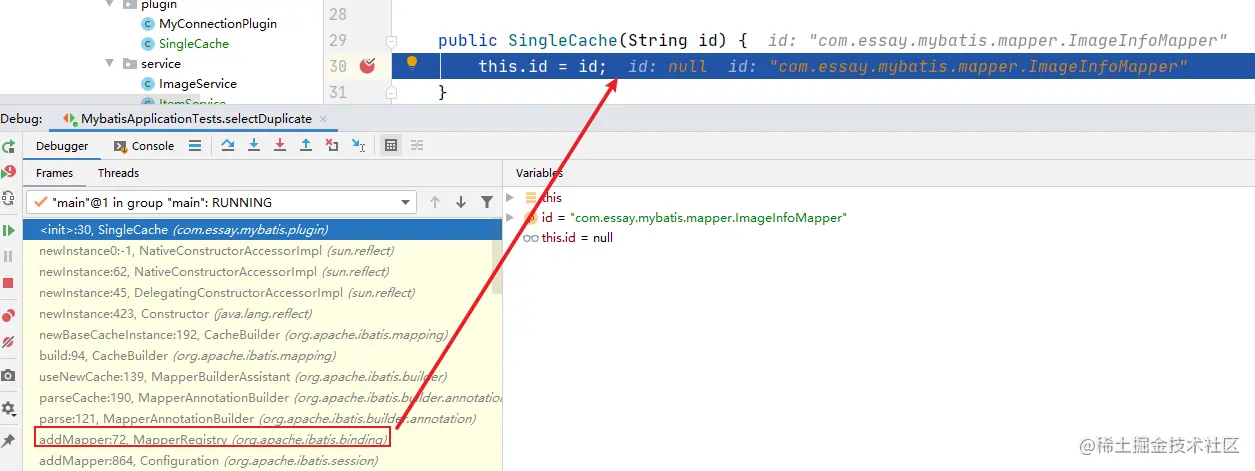1255x471 pixels.
Task: Open debugger settings gear icon
Action: (8, 408)
